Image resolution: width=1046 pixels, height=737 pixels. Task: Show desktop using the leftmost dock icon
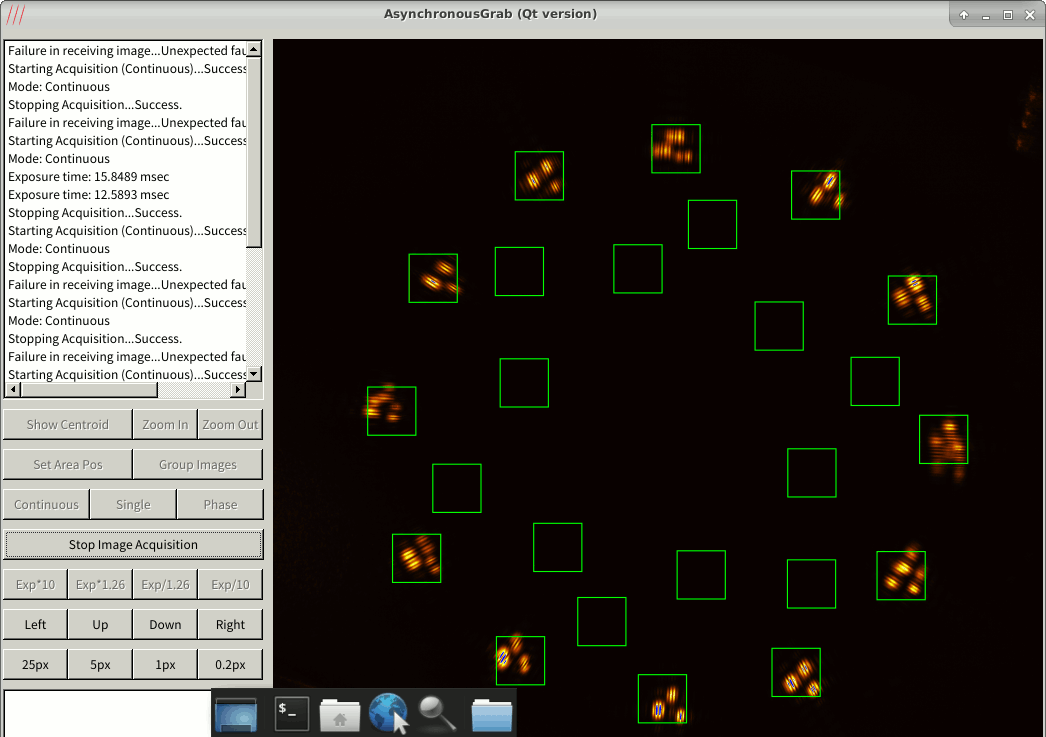click(x=236, y=715)
